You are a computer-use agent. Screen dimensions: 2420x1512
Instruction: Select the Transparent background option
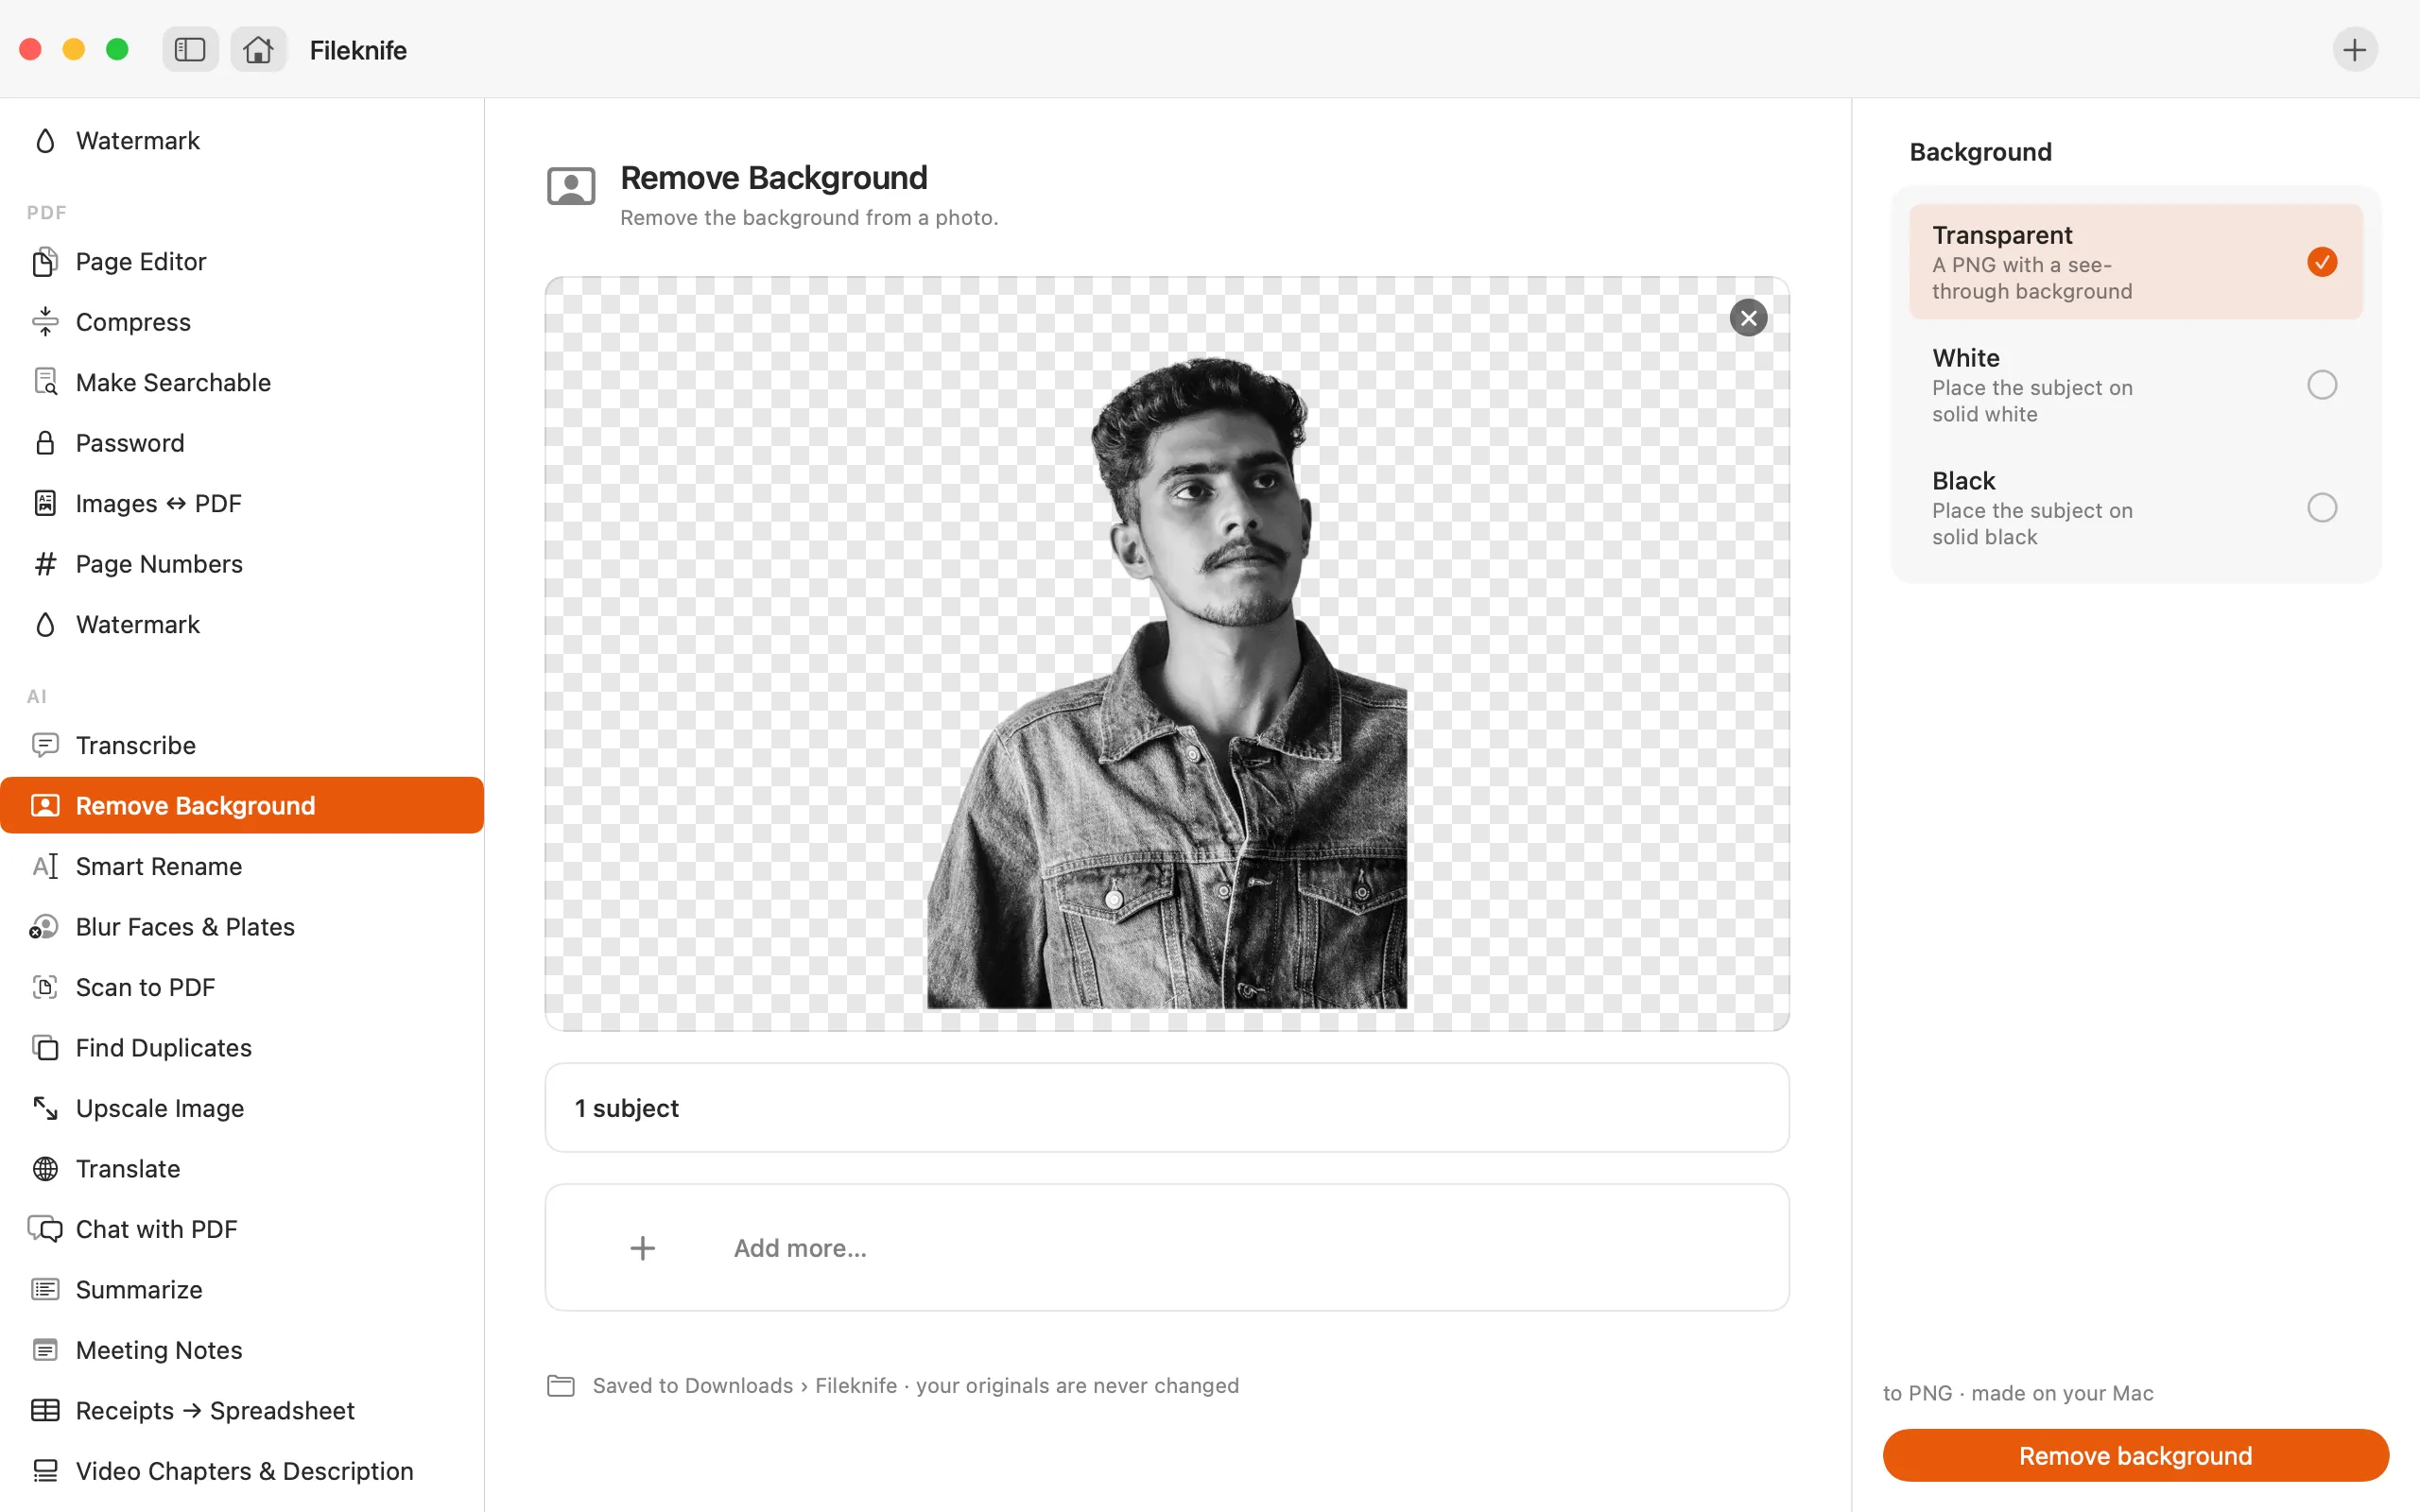pyautogui.click(x=2135, y=262)
